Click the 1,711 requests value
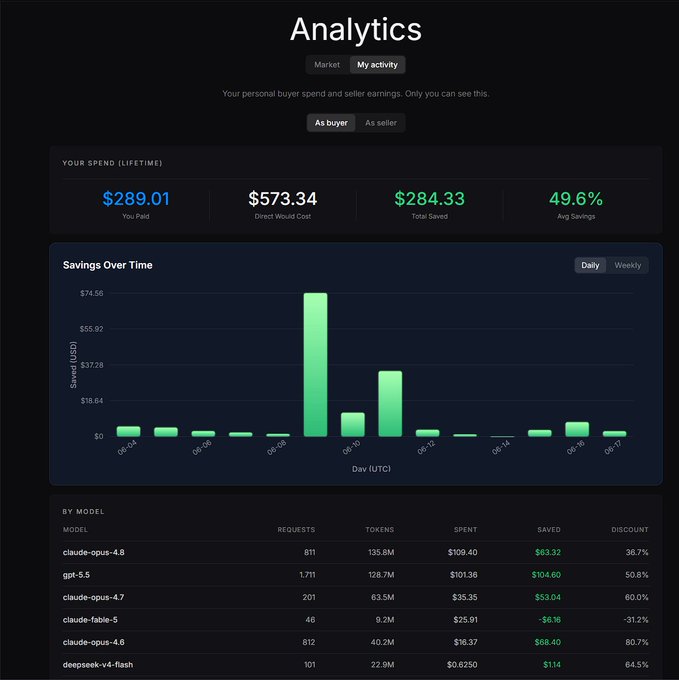Image resolution: width=679 pixels, height=680 pixels. coord(307,575)
